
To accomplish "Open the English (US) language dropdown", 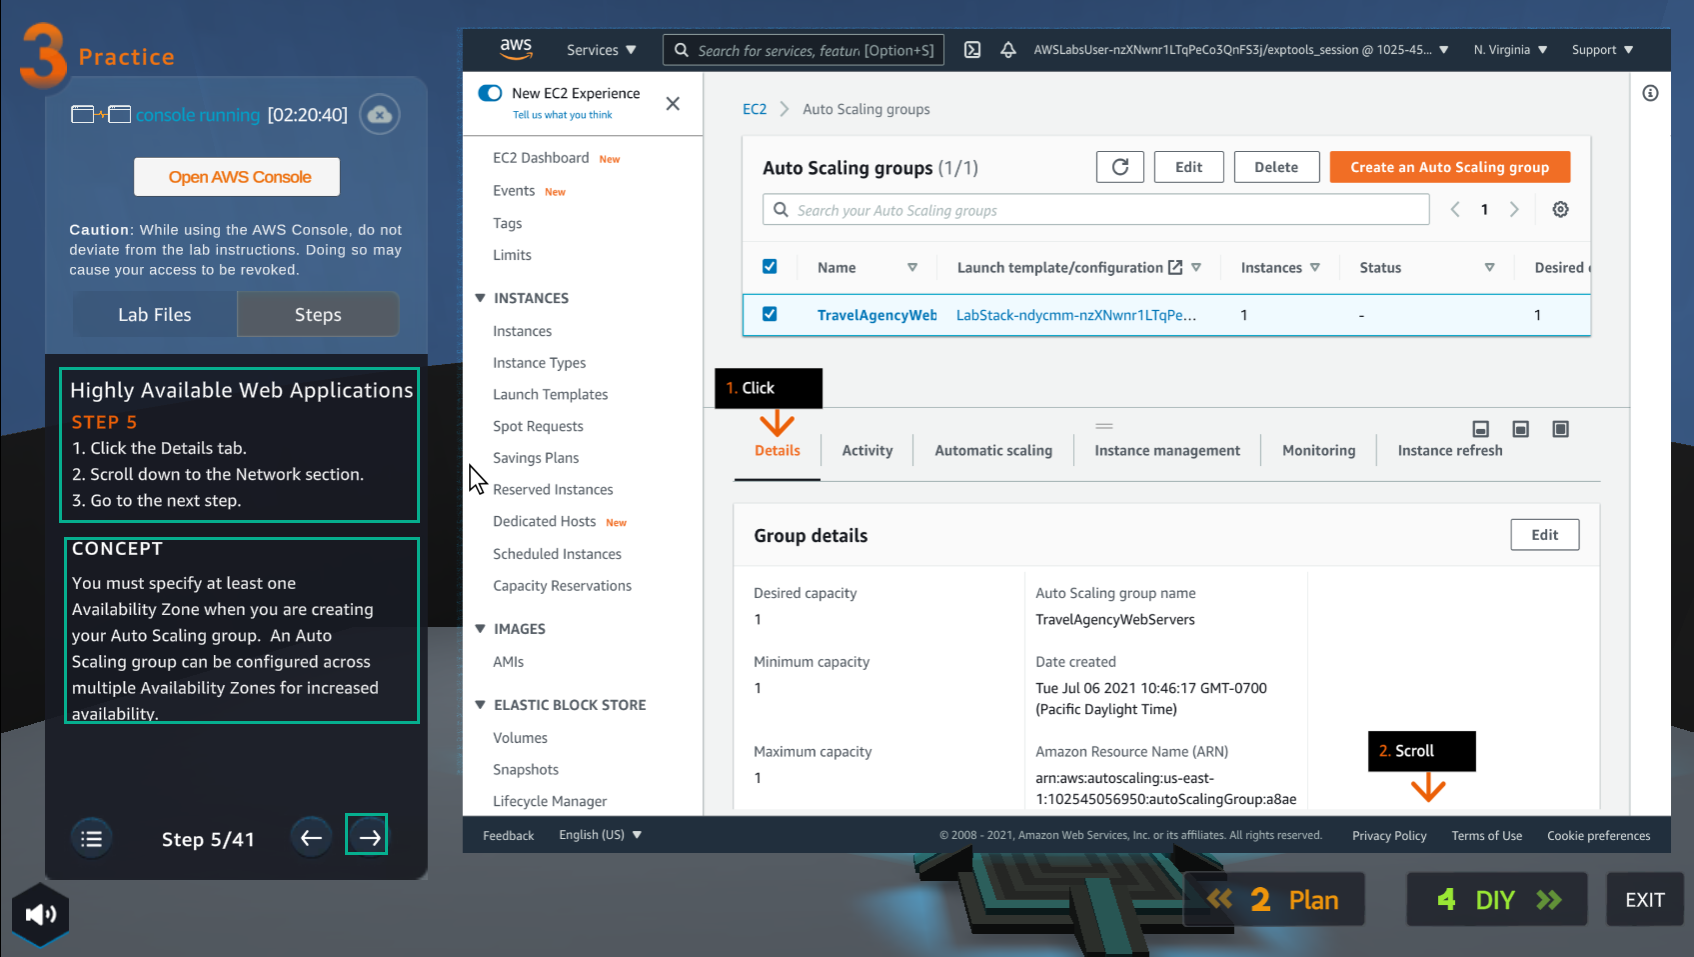I will 600,835.
